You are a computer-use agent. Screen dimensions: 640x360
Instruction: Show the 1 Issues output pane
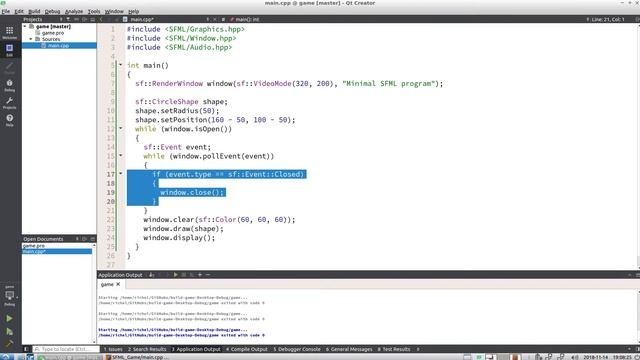coord(113,349)
